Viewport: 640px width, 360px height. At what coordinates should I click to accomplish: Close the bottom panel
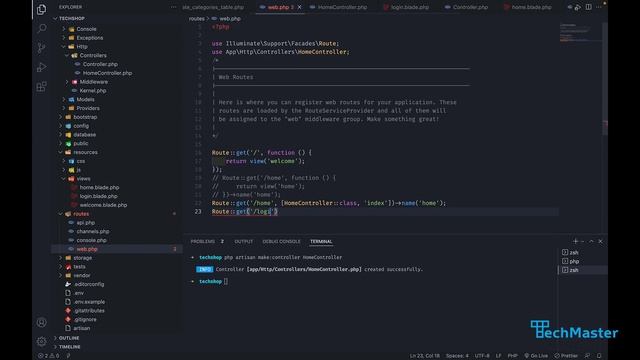coord(600,241)
